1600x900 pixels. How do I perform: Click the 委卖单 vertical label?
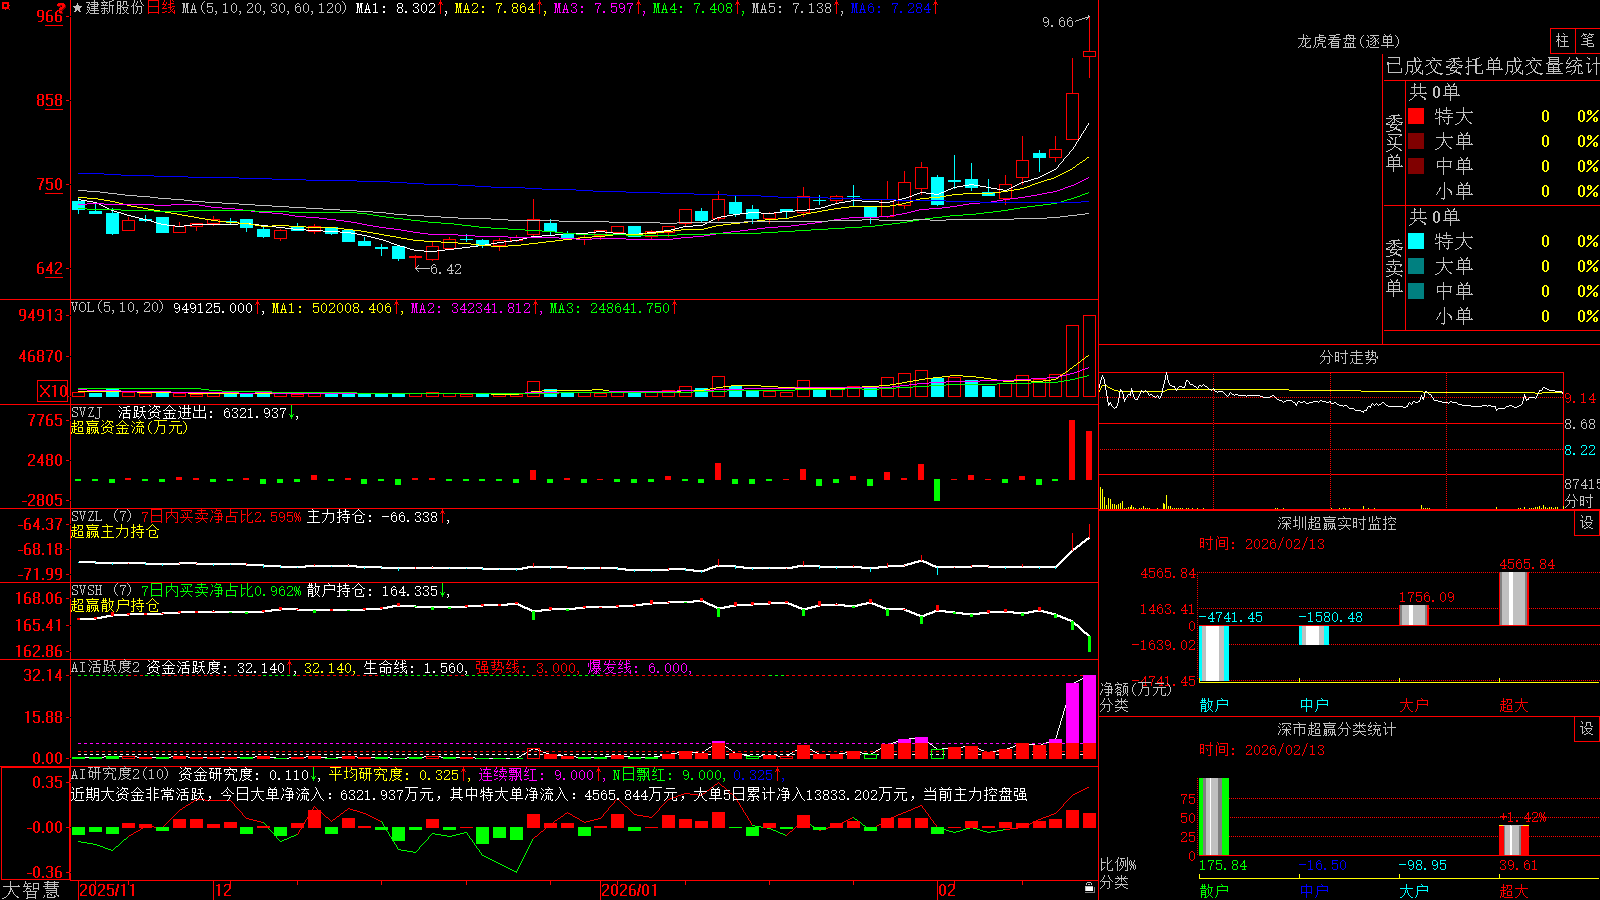1394,266
